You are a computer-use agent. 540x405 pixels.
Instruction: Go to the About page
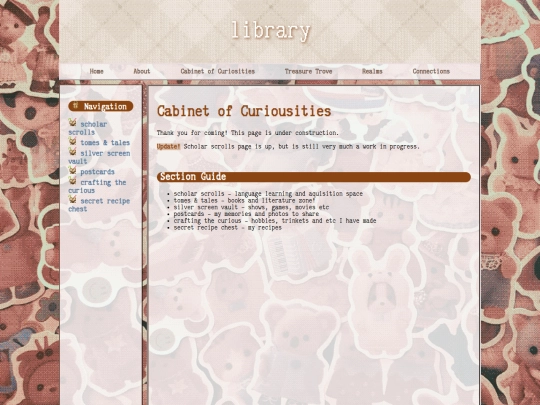point(142,71)
